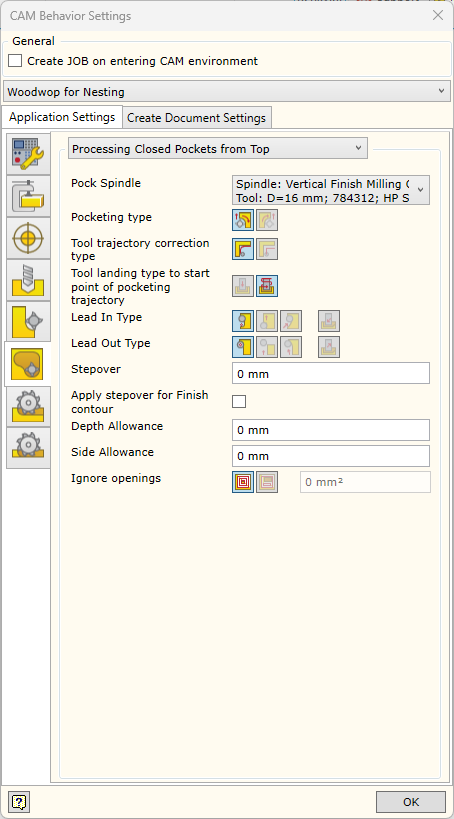Switch to Create Document Settings tab
This screenshot has width=454, height=819.
click(196, 118)
